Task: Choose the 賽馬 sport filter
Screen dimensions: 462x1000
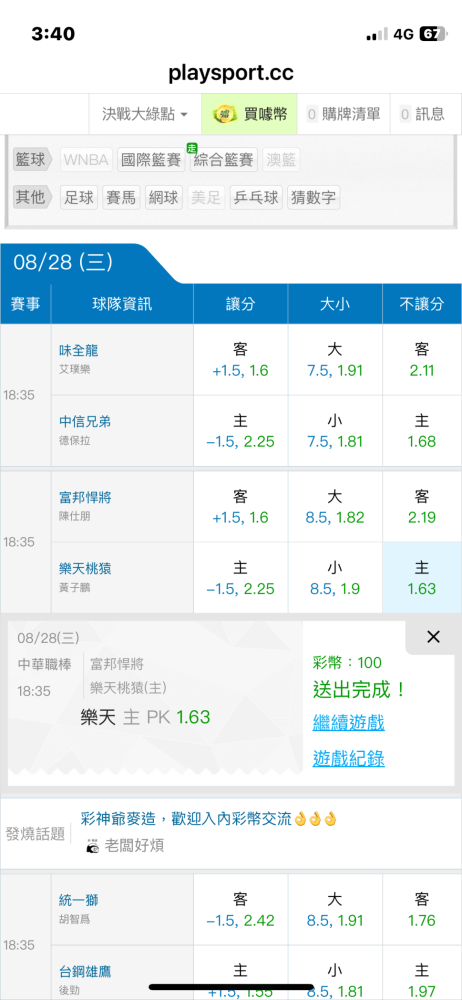Action: point(121,198)
